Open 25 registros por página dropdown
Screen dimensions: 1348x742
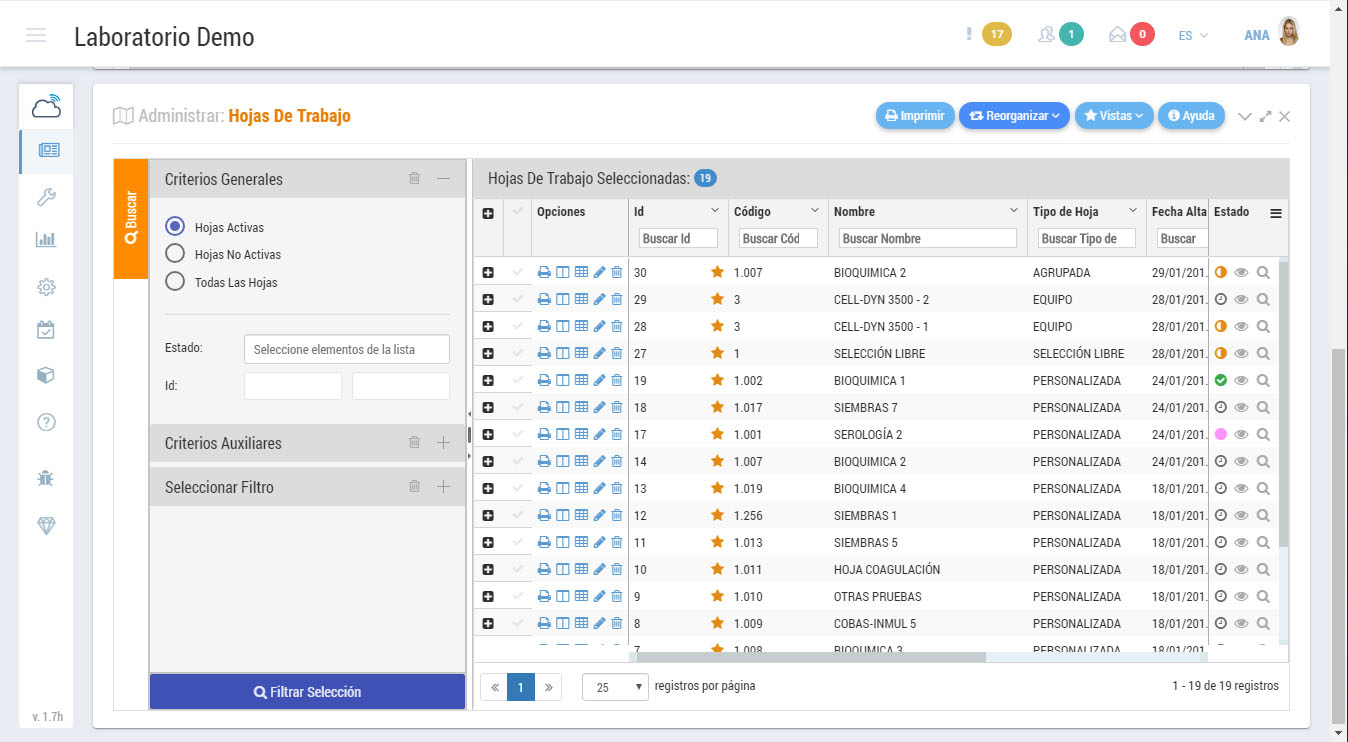pos(615,687)
